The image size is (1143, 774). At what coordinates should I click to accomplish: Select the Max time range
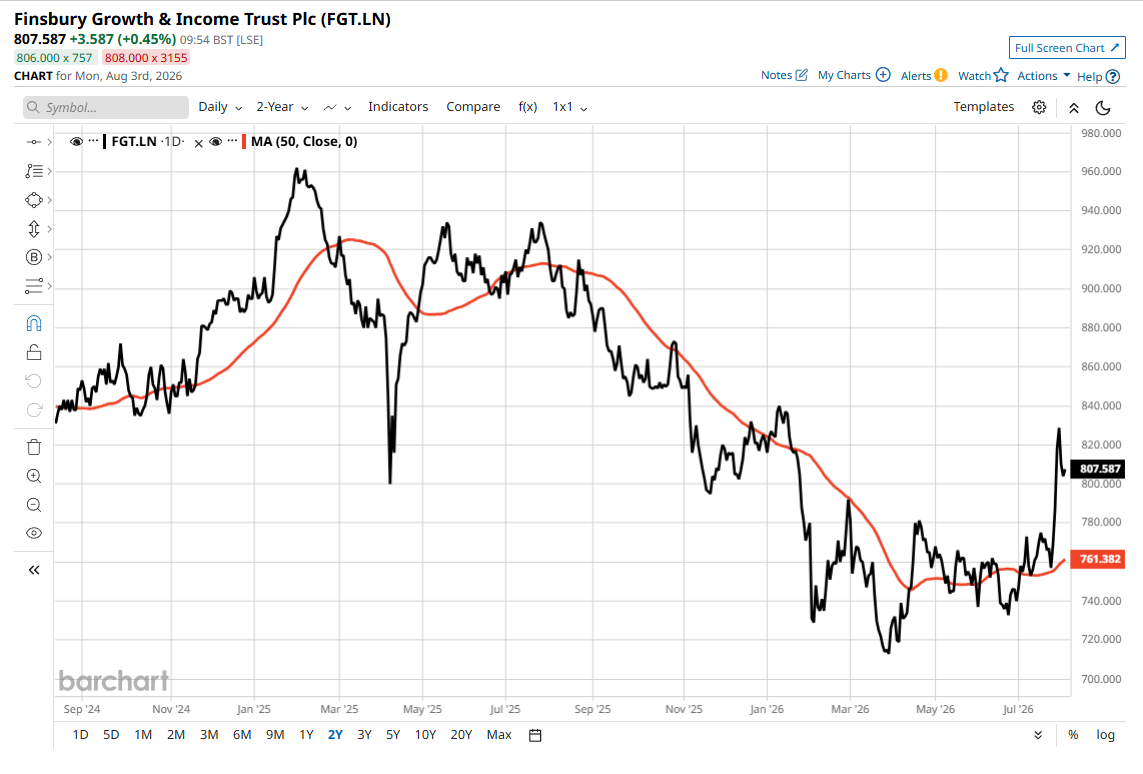pyautogui.click(x=499, y=735)
